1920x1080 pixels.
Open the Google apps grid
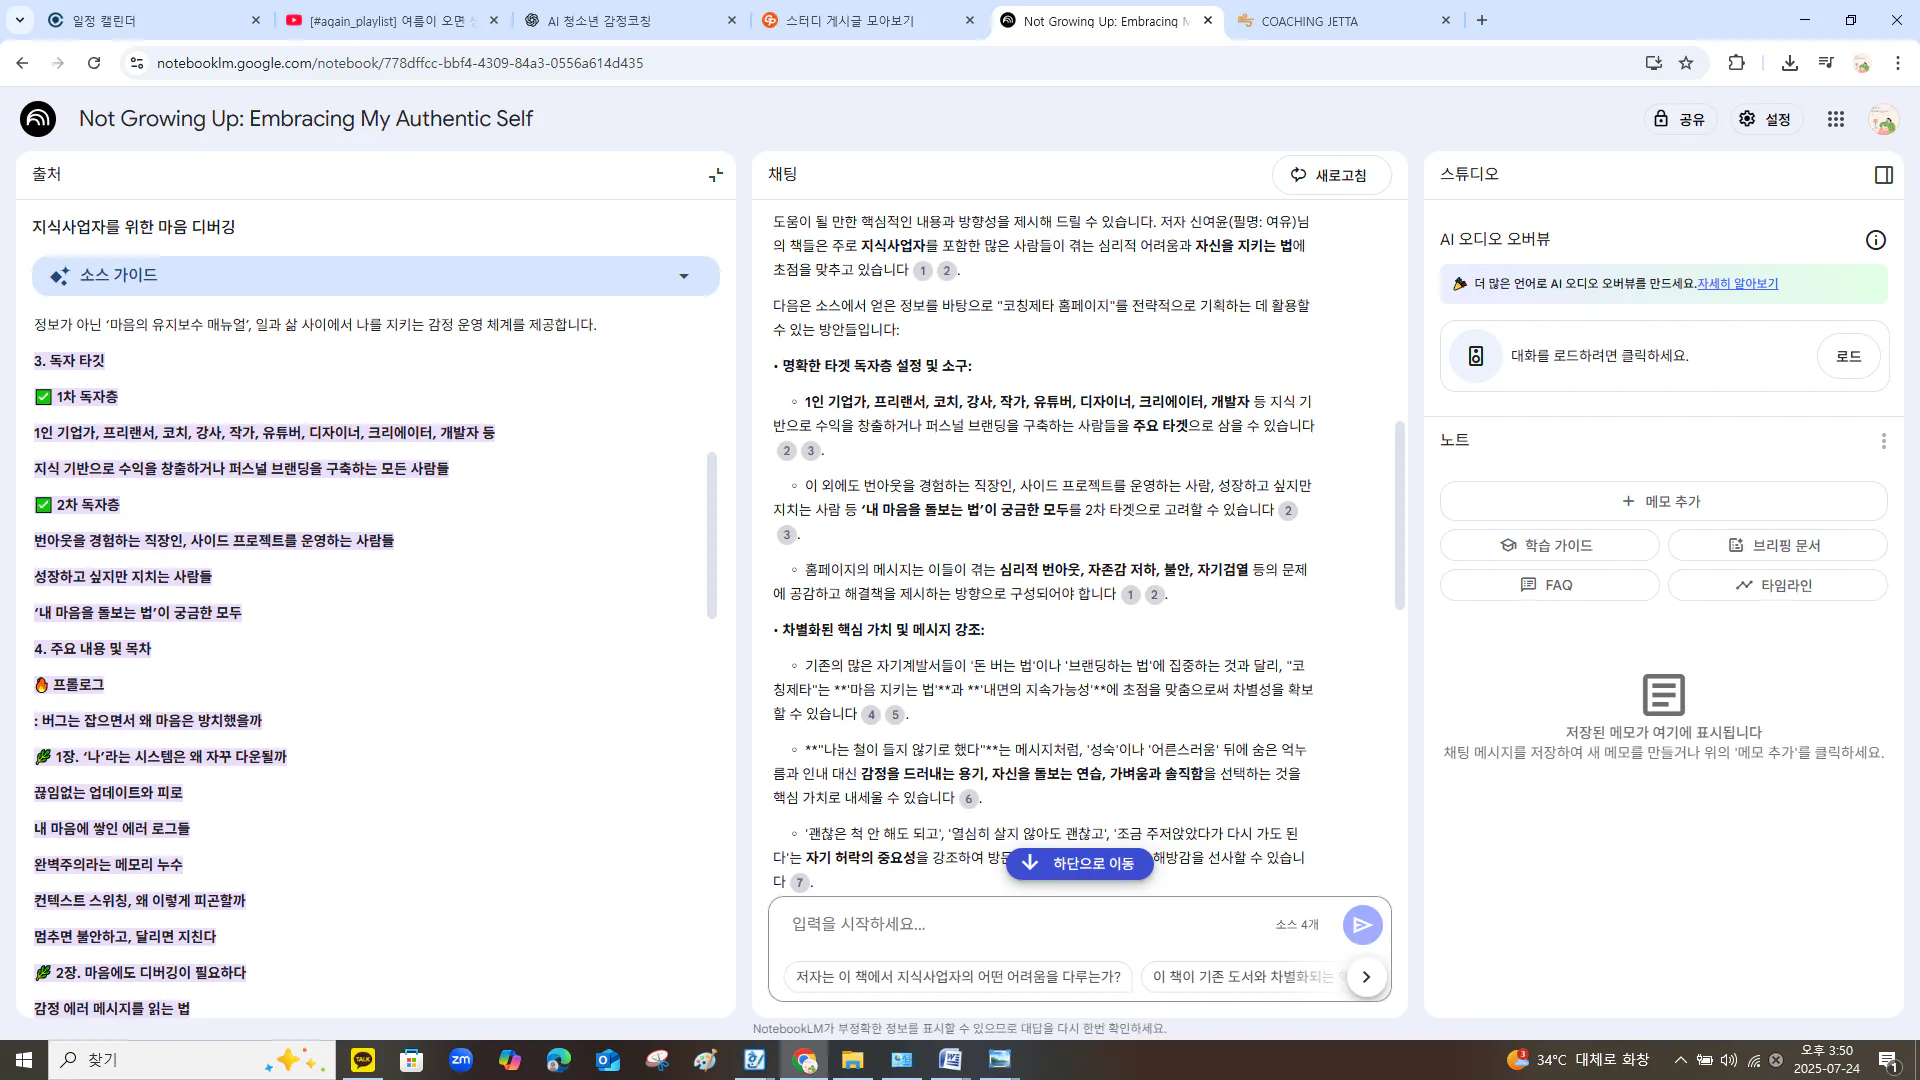[1835, 118]
